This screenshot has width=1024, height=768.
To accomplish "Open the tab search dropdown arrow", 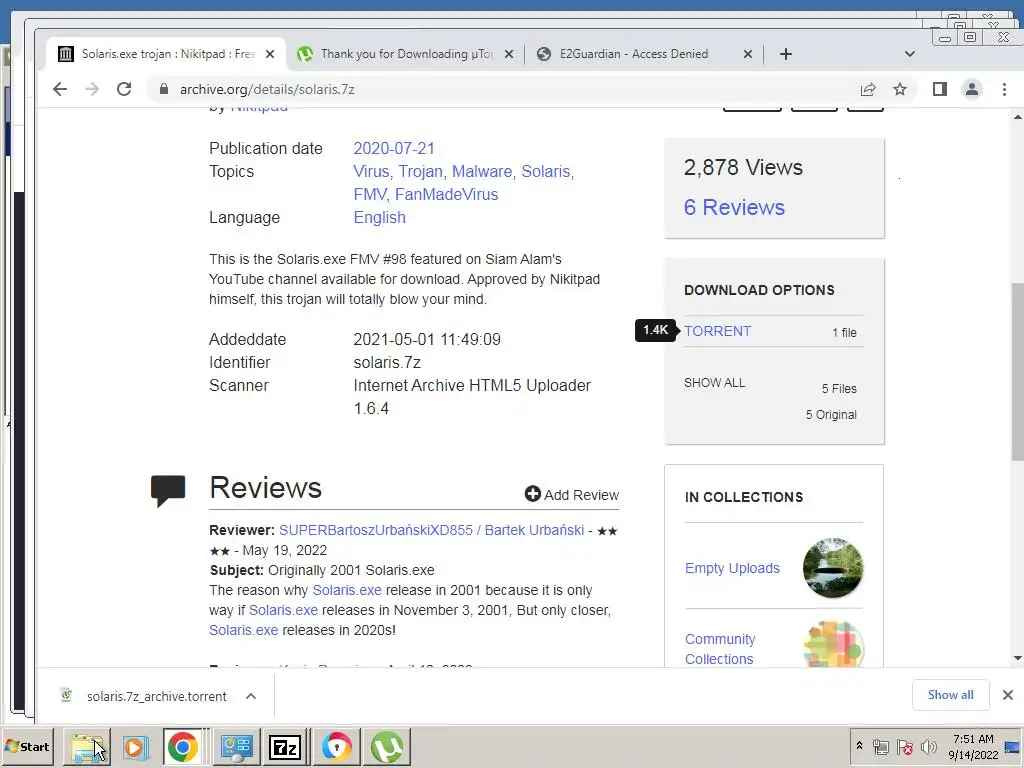I will [910, 54].
